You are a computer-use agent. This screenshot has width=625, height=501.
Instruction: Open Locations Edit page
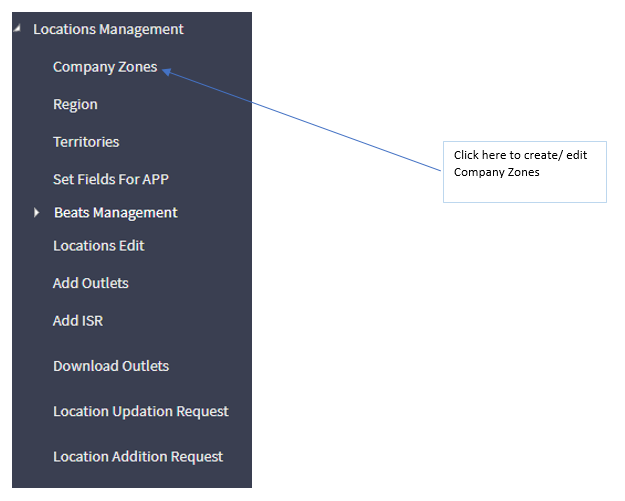click(x=98, y=246)
